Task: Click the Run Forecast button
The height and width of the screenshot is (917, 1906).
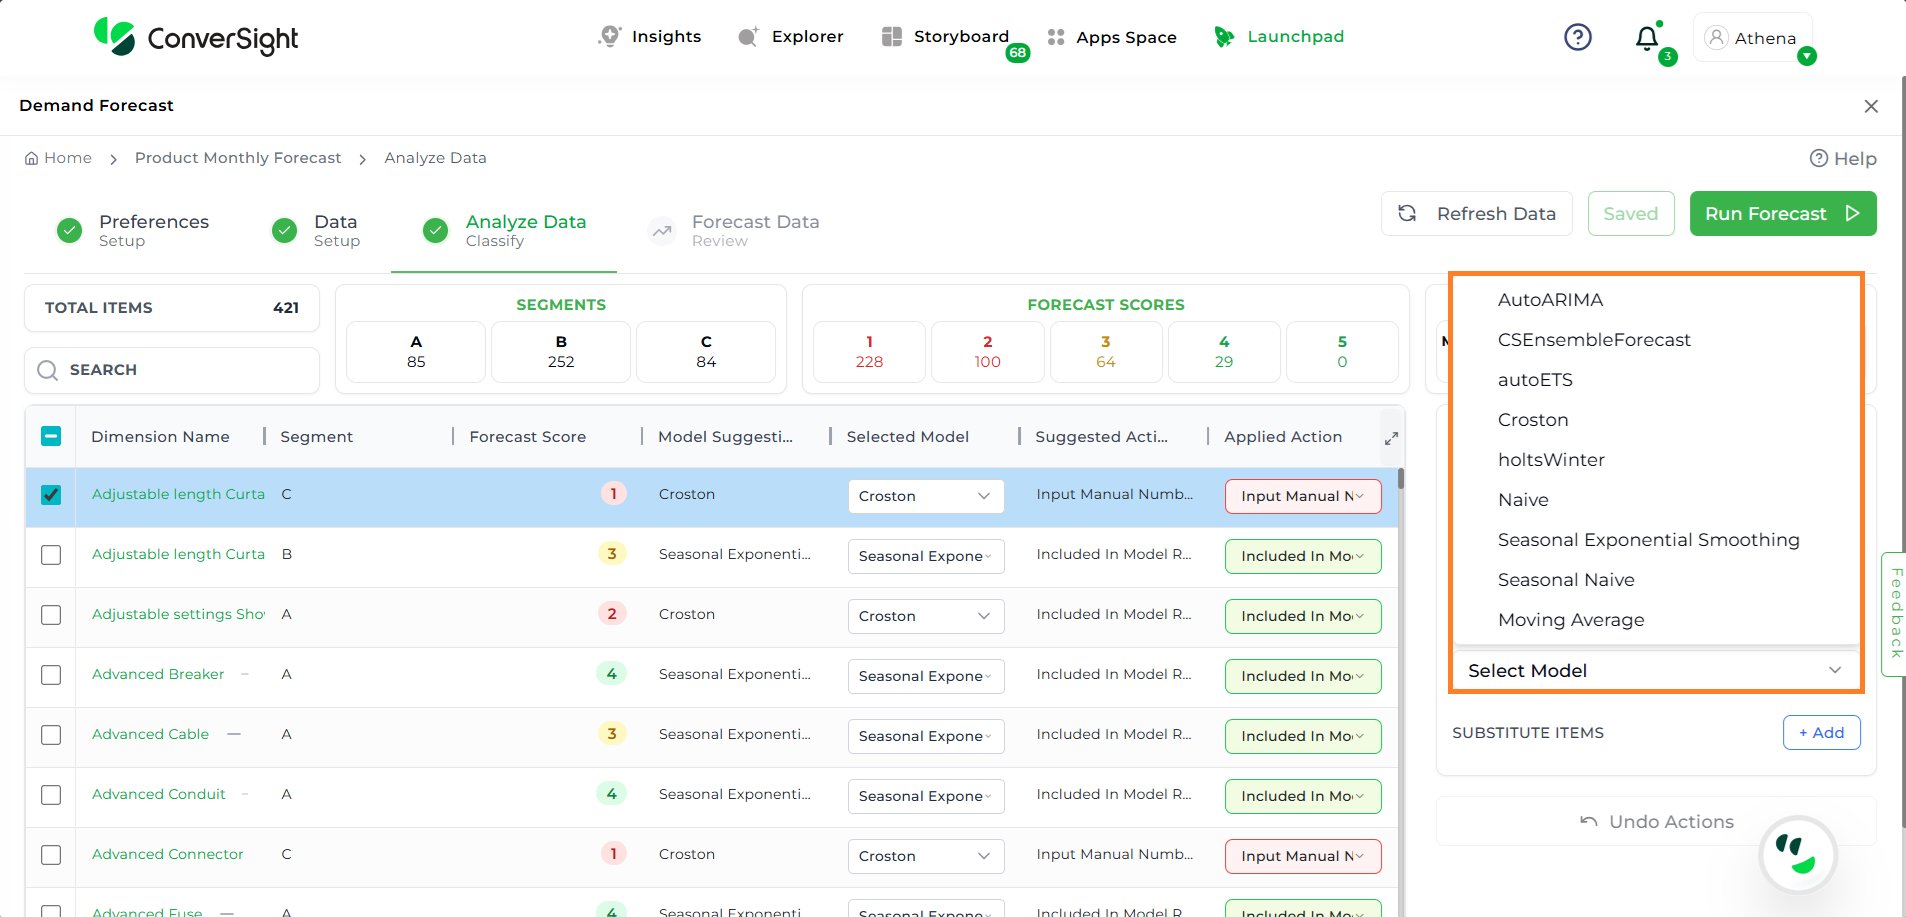Action: point(1782,214)
